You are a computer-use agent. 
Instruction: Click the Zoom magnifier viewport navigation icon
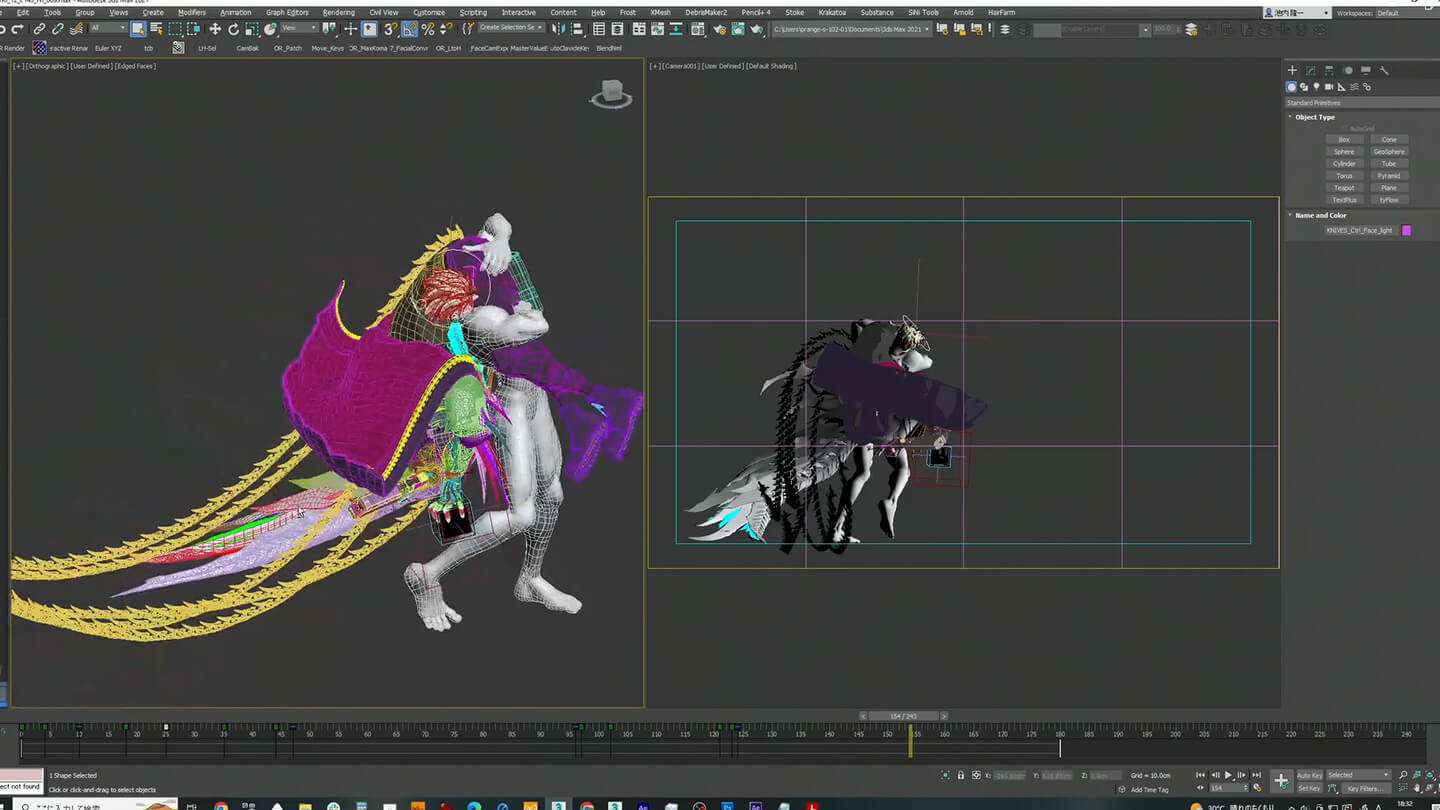pyautogui.click(x=1403, y=775)
